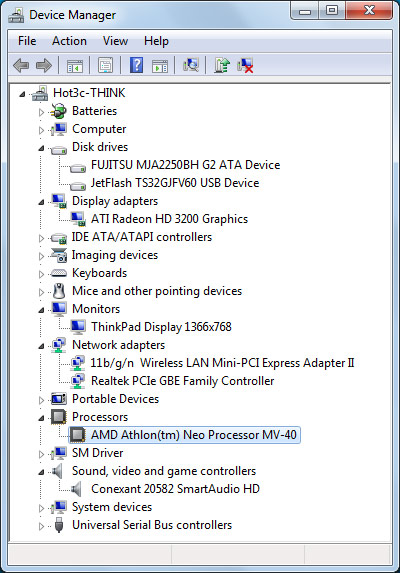This screenshot has height=573, width=400.
Task: Collapse the root Hot3c-THINK node
Action: tap(22, 94)
